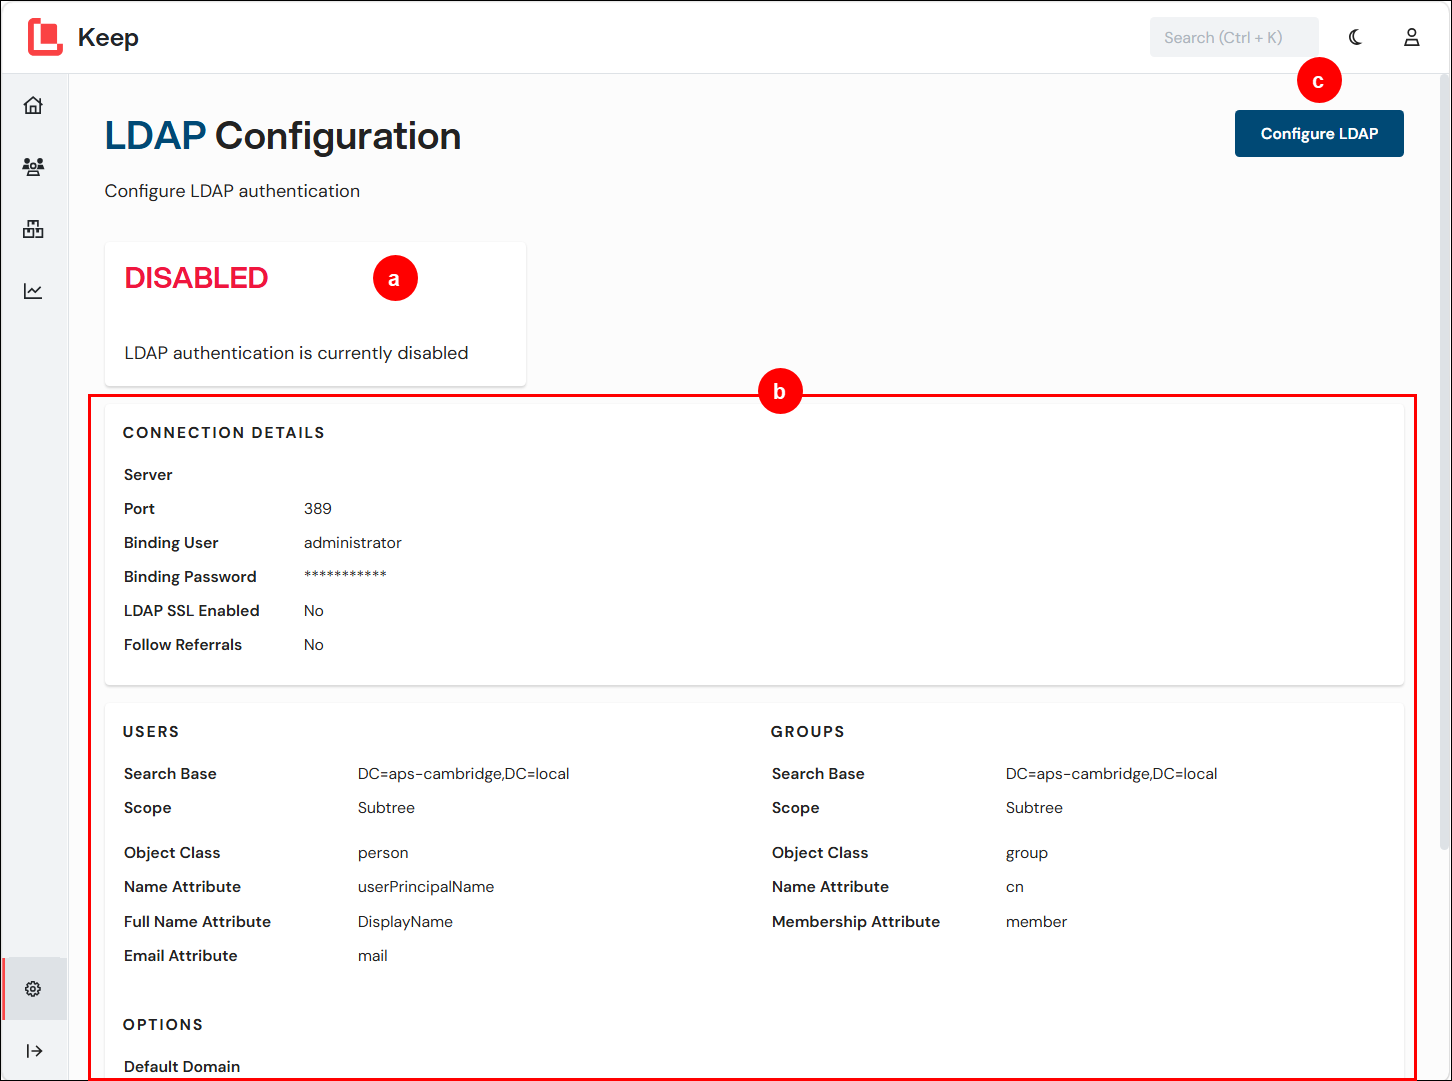Select Groups Scope Subtree value
Image resolution: width=1452 pixels, height=1081 pixels.
click(x=1034, y=808)
